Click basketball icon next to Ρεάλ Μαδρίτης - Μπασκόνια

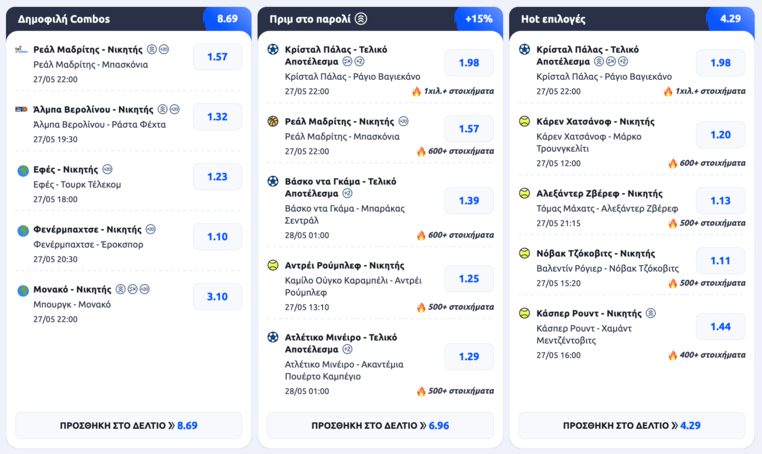(273, 122)
